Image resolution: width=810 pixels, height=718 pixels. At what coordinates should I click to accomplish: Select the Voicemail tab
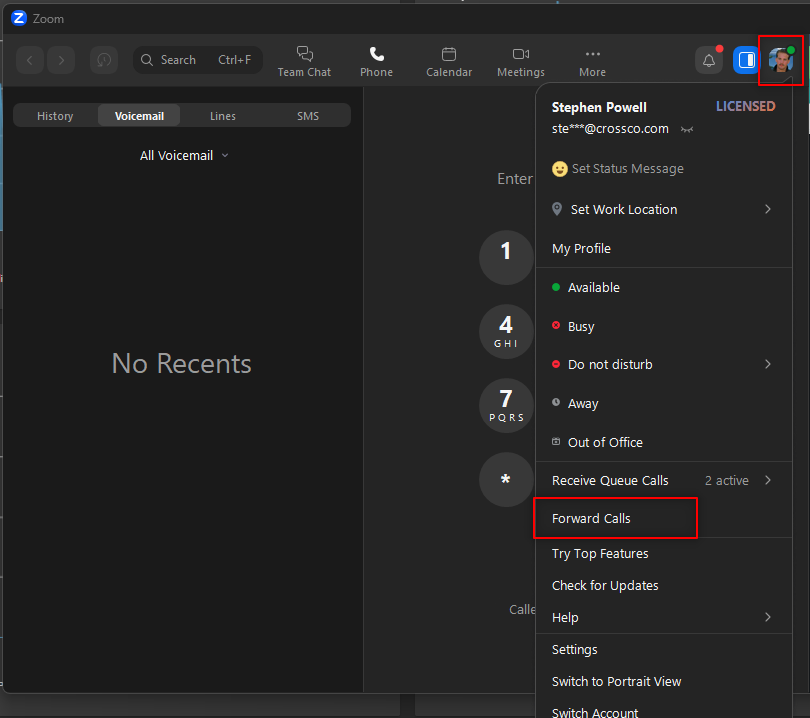point(139,116)
